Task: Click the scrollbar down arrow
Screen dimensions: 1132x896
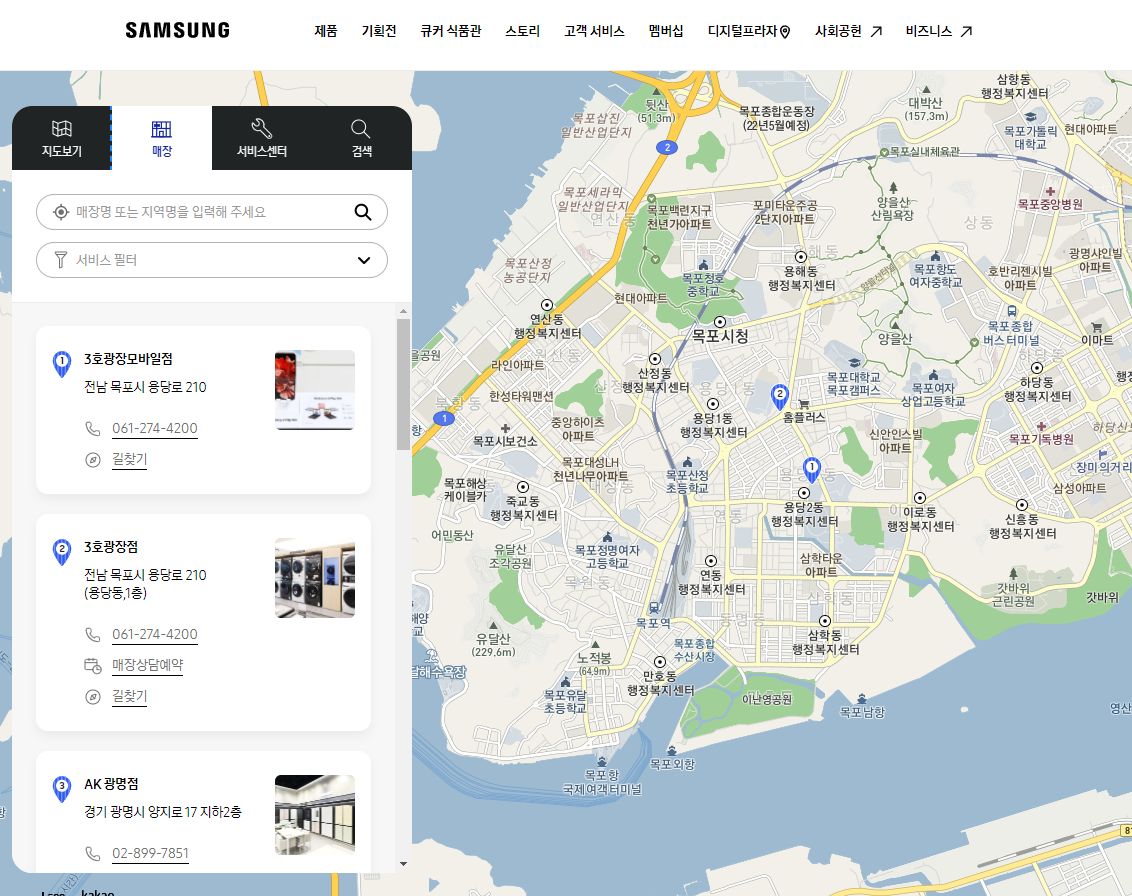Action: point(404,864)
